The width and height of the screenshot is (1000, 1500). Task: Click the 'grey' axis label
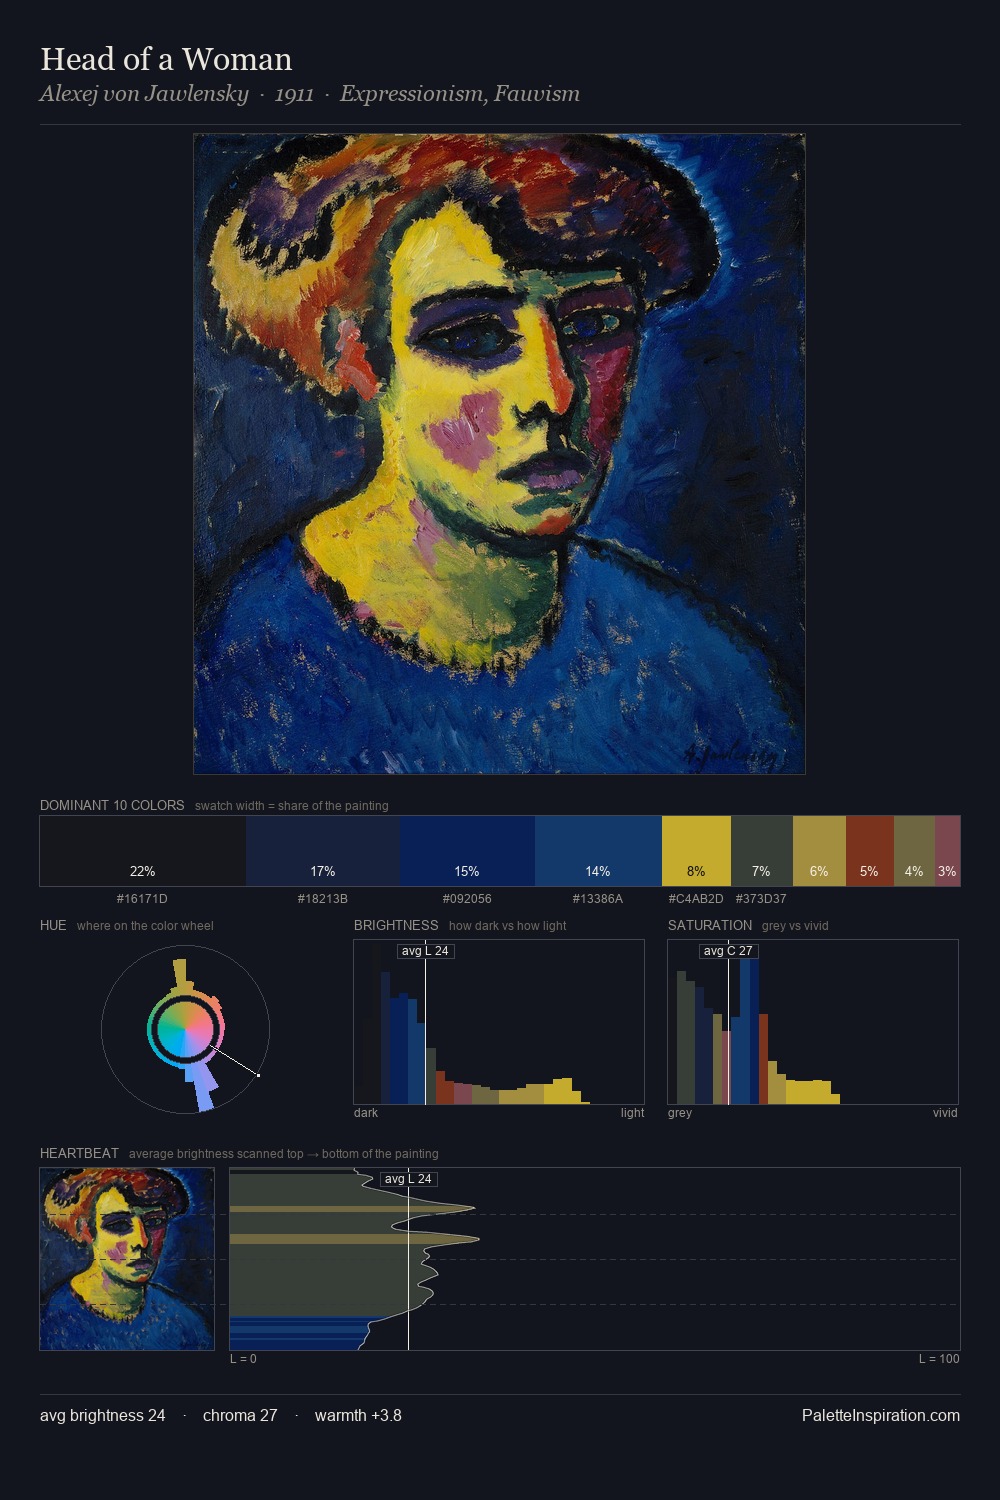680,1113
